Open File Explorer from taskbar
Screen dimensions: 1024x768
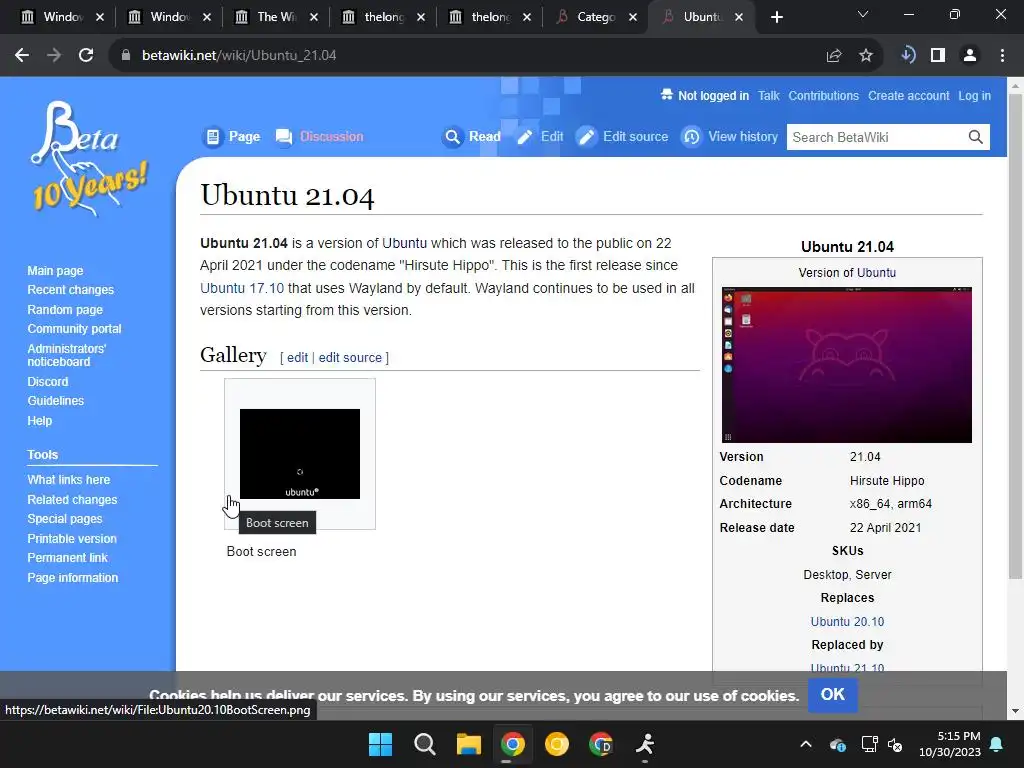coord(468,744)
